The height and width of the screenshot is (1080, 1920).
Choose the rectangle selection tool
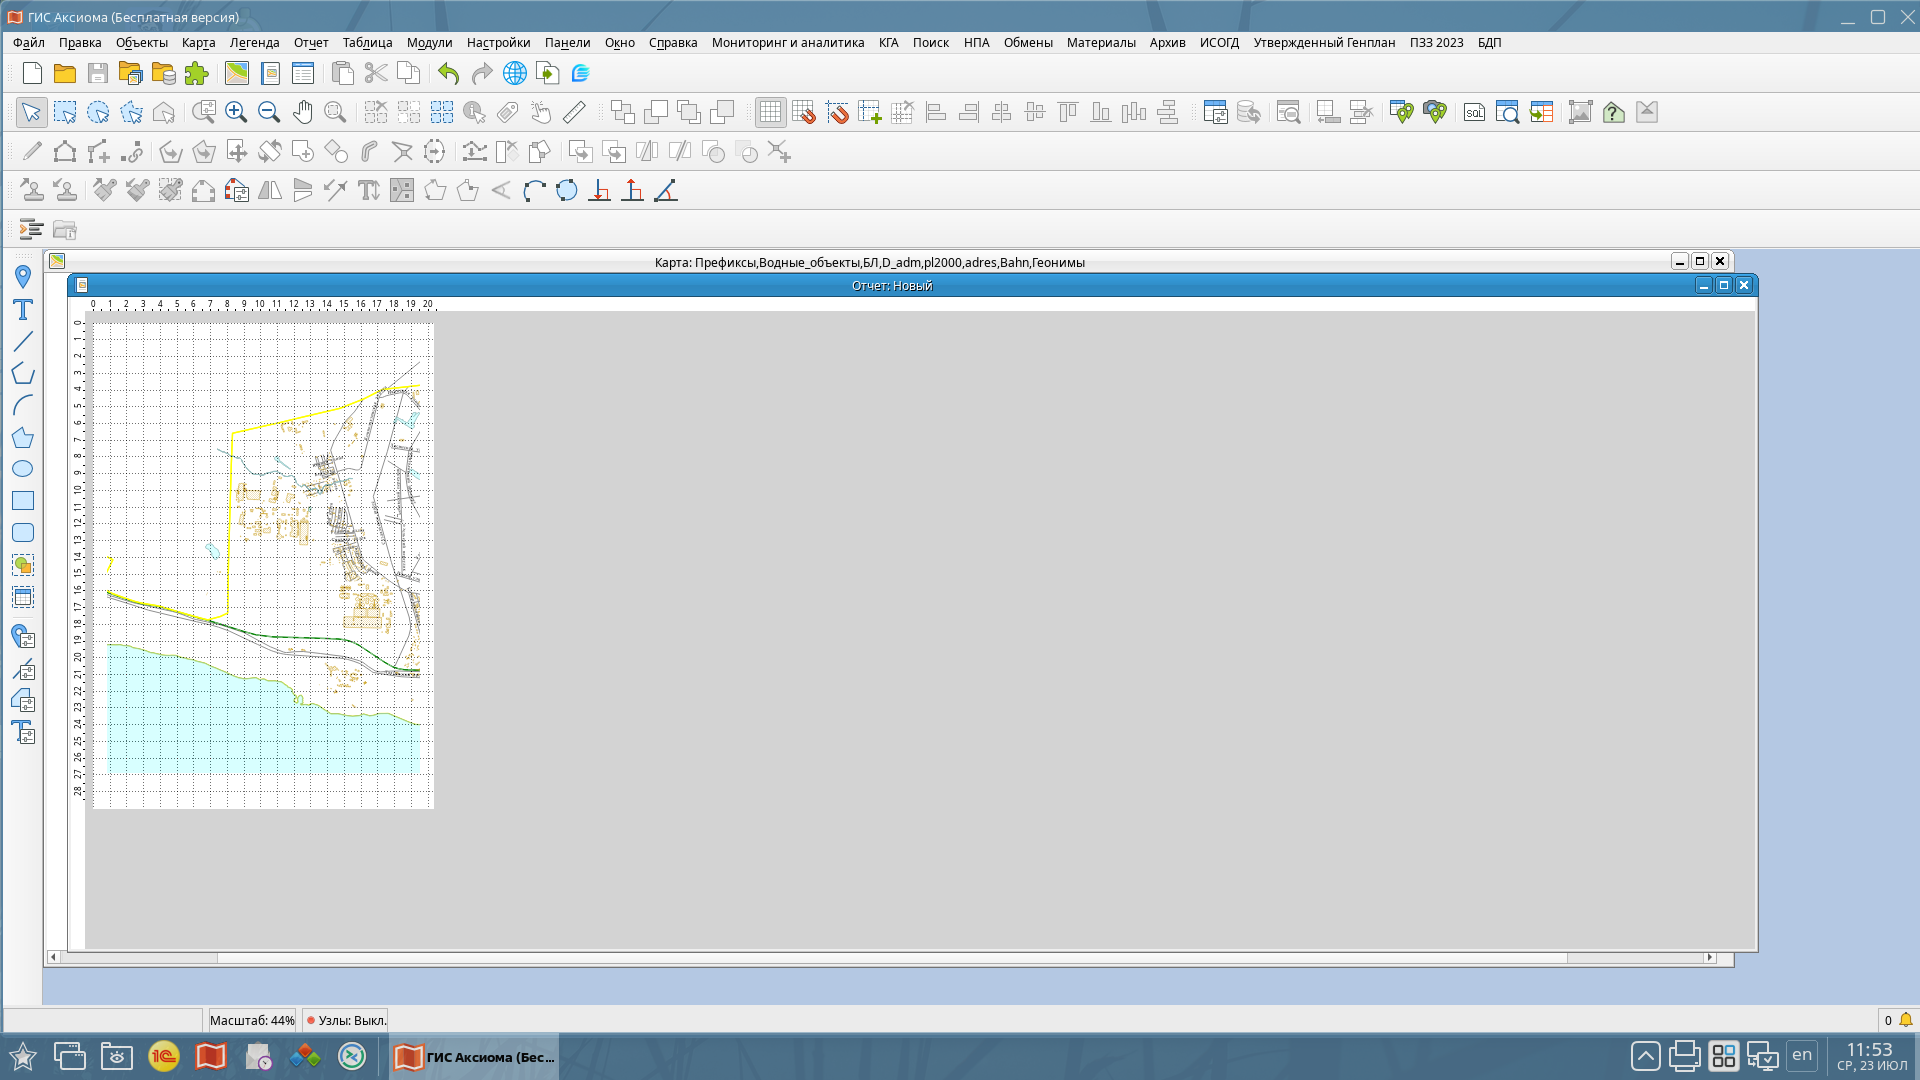coord(65,112)
